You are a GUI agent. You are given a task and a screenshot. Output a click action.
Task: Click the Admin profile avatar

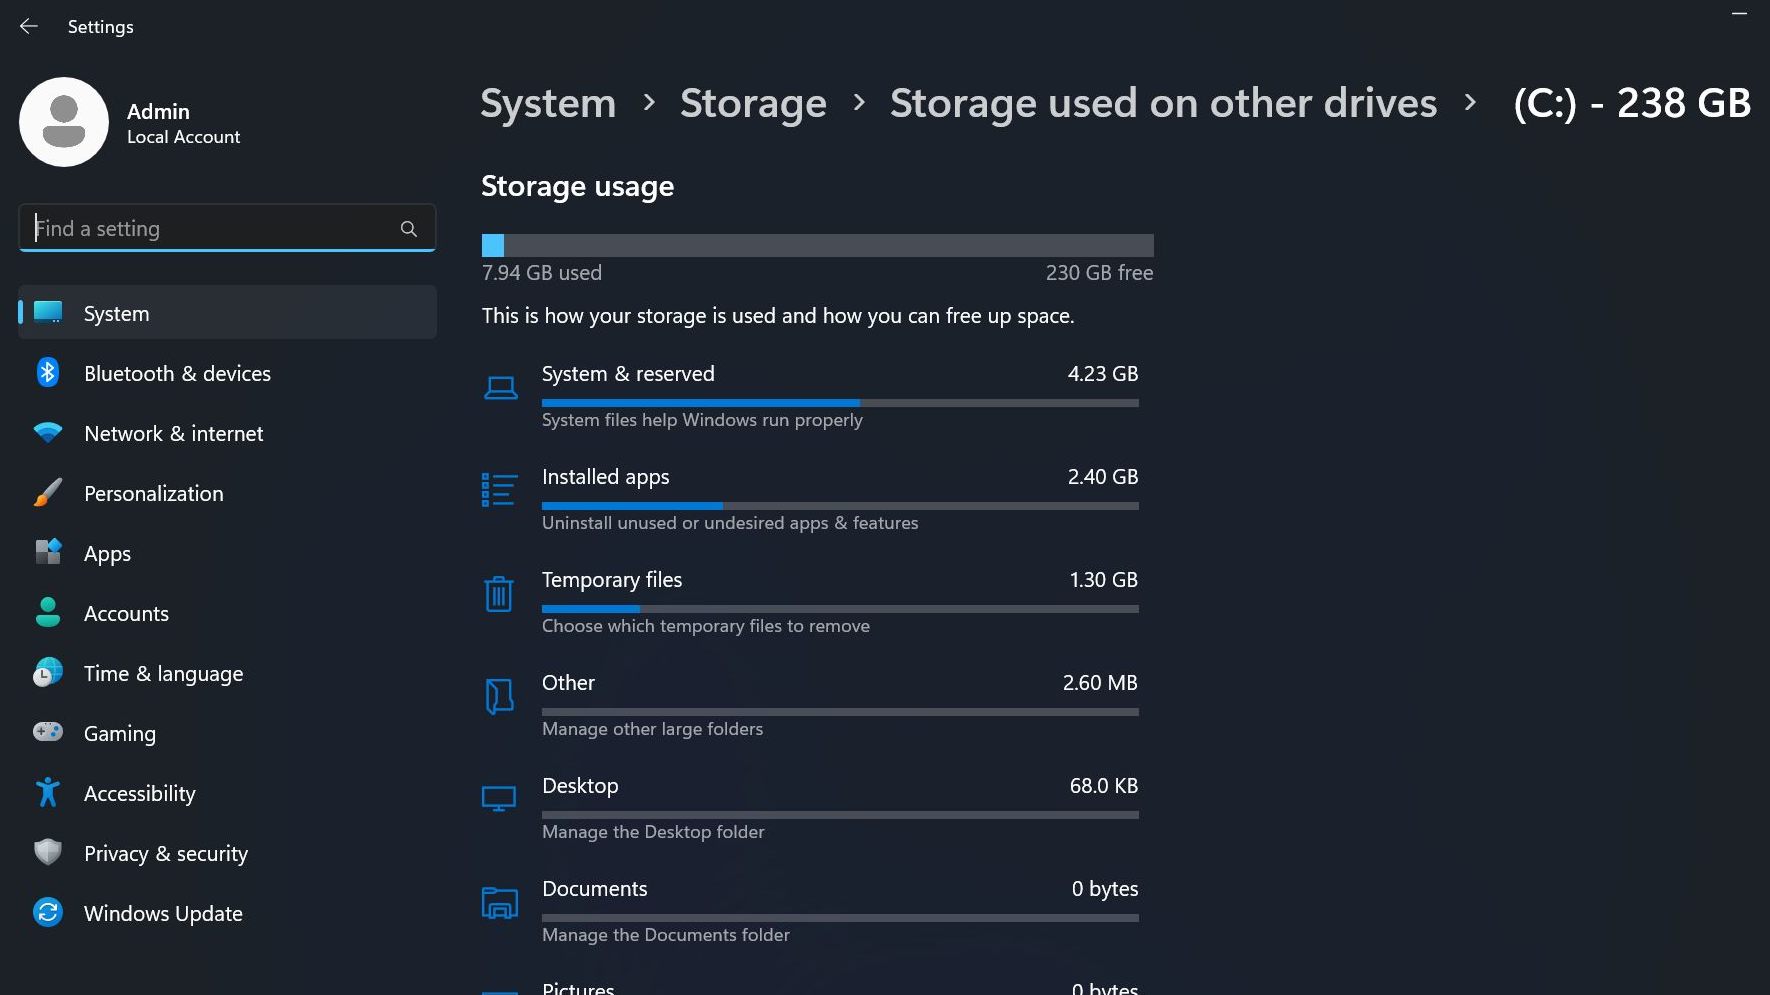click(64, 122)
